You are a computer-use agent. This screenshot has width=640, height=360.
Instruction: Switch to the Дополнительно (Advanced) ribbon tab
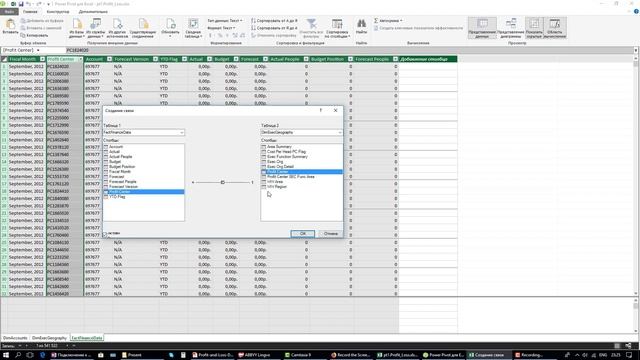(93, 11)
